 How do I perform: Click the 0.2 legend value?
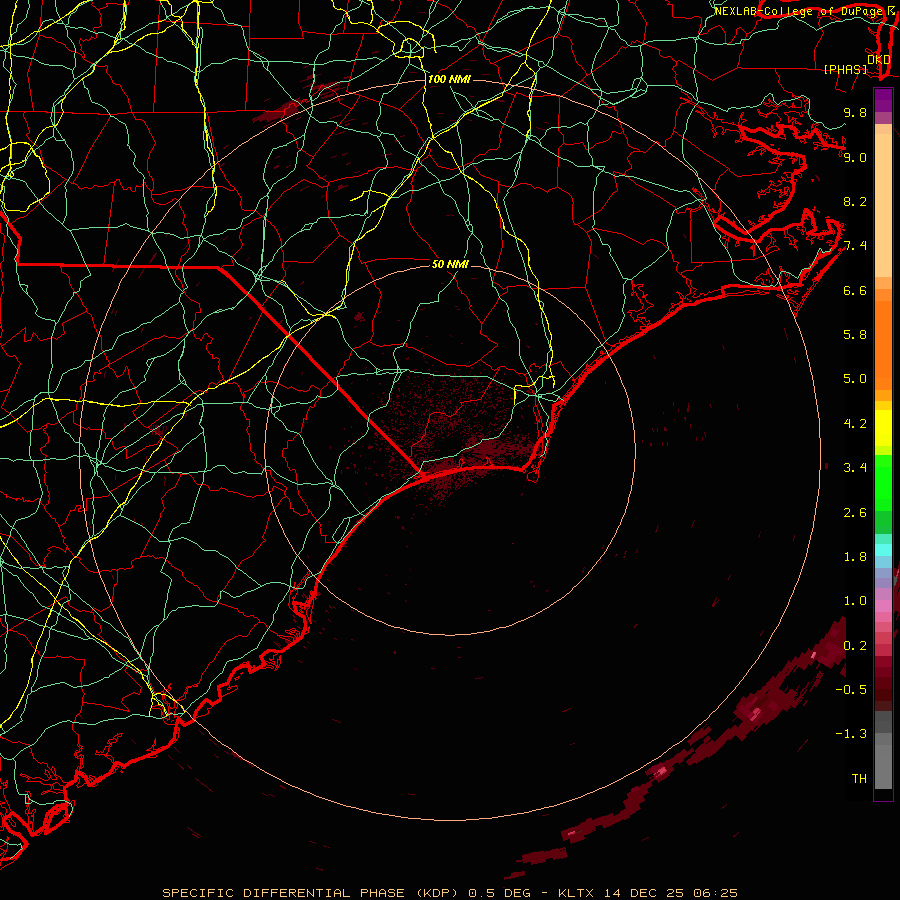[855, 646]
